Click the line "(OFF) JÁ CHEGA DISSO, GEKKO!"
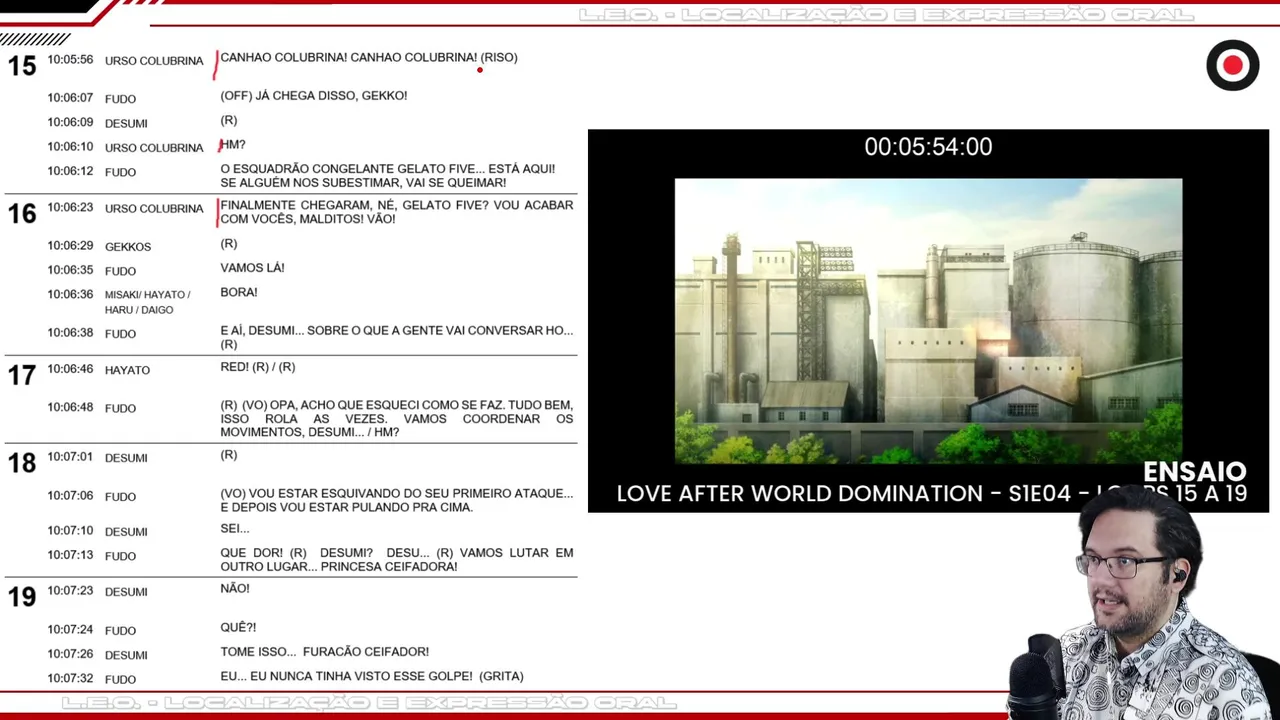This screenshot has width=1280, height=720. click(313, 96)
